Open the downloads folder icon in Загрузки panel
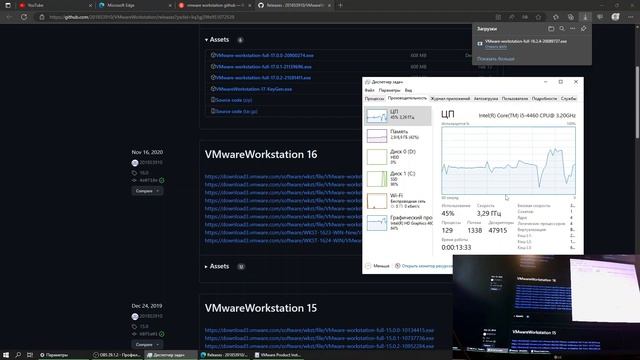Screen dimensions: 640x360 click(x=551, y=29)
